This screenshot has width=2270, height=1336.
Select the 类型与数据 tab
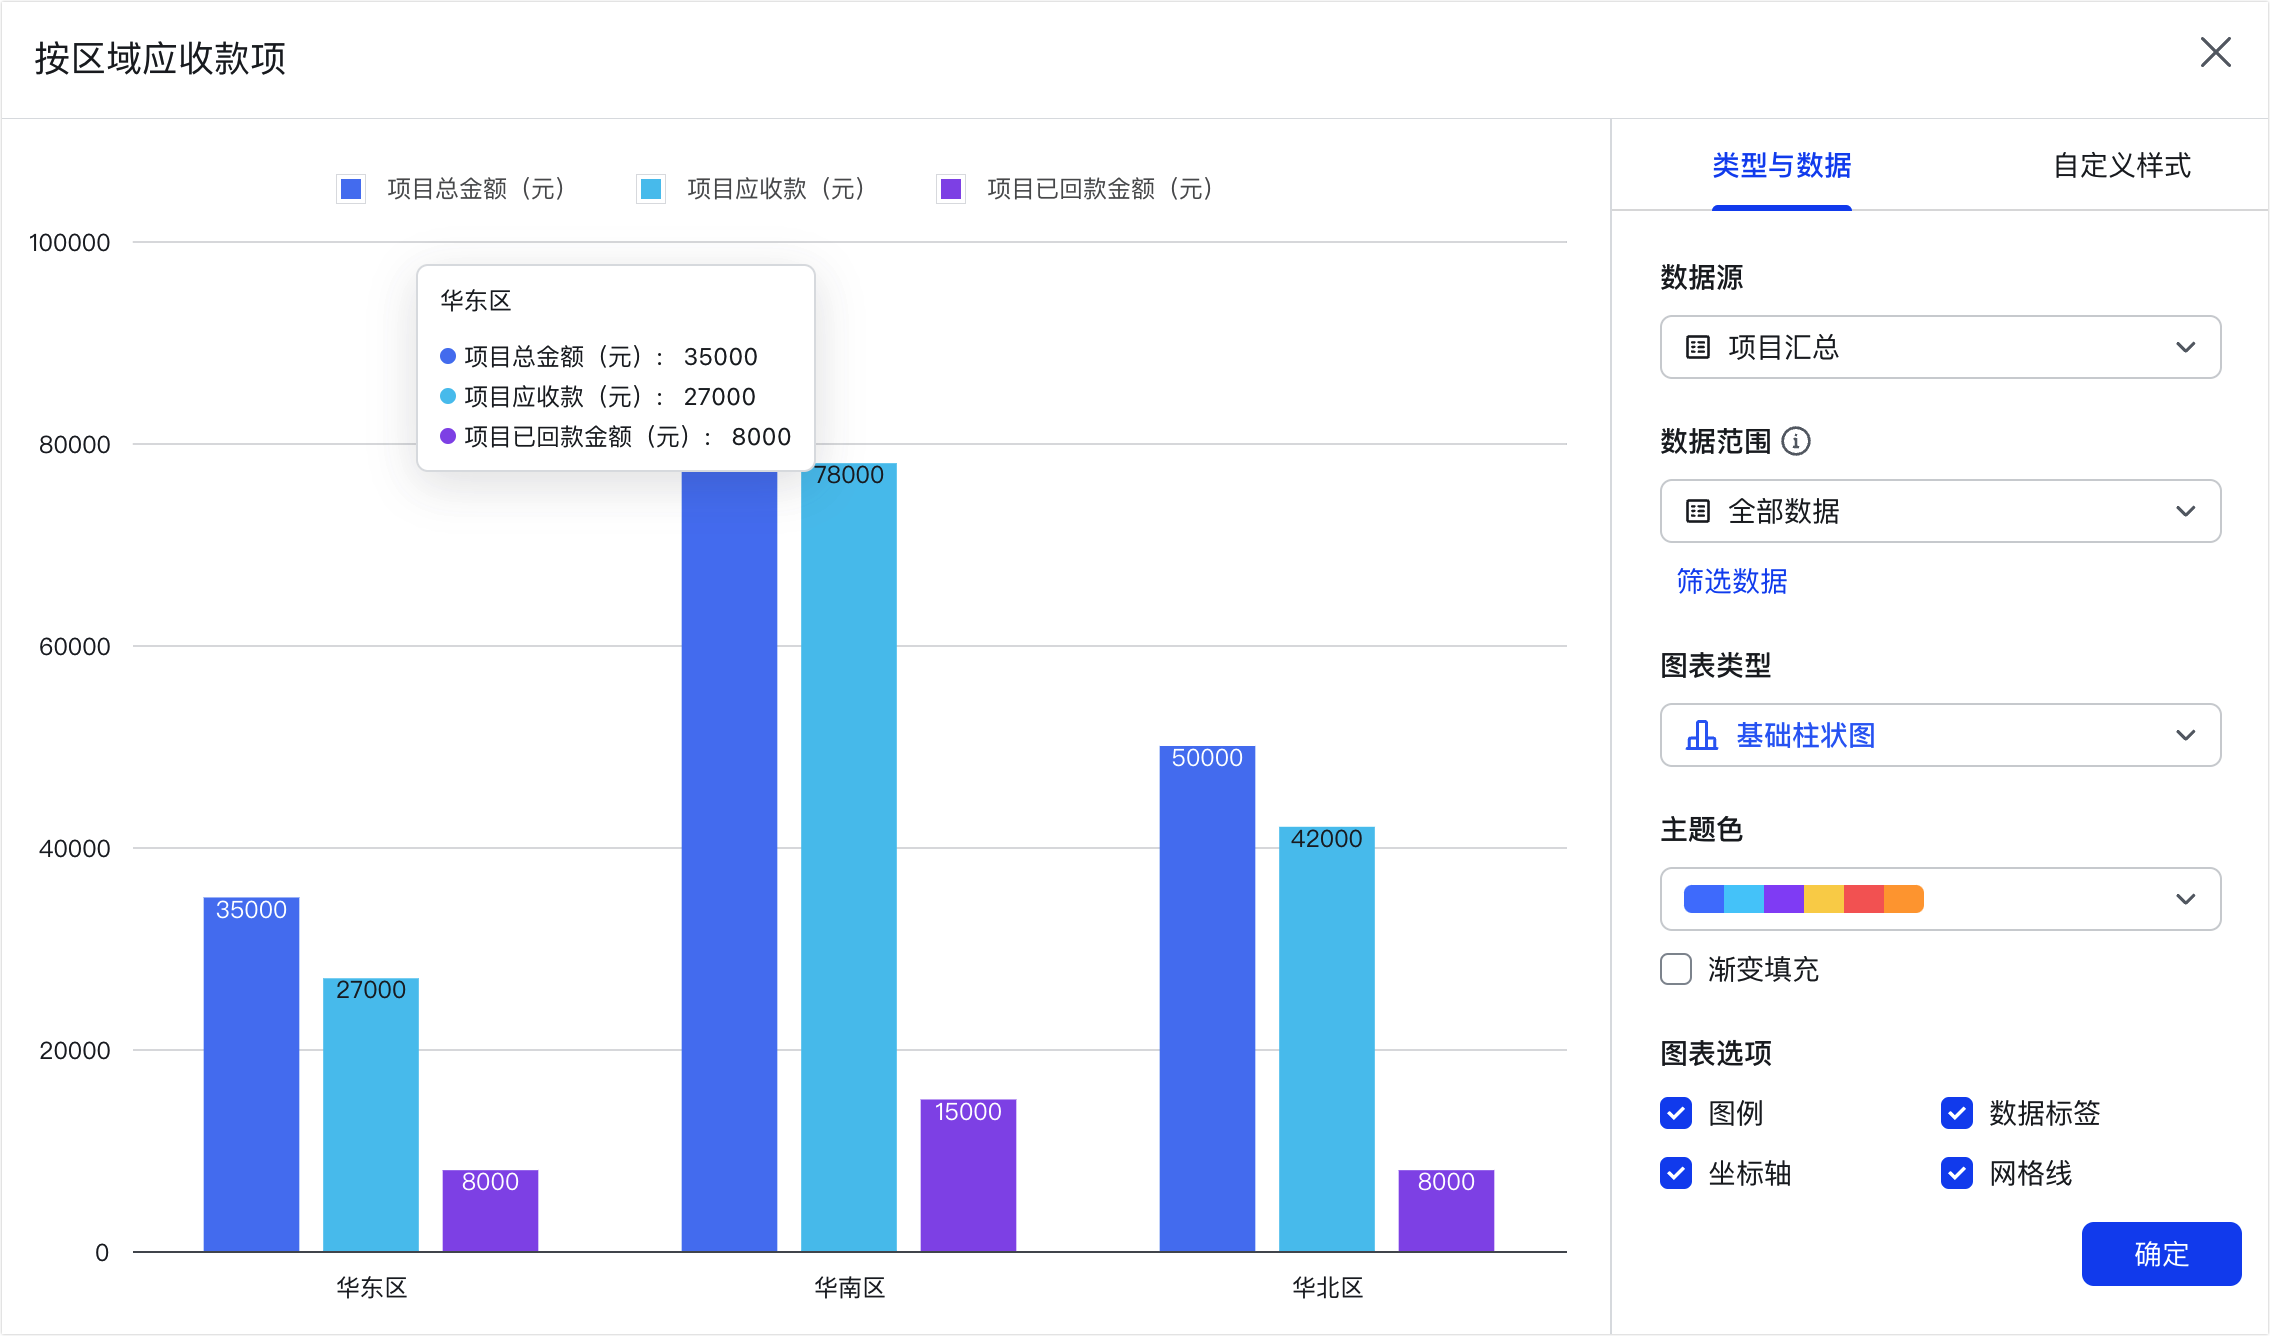click(x=1782, y=165)
